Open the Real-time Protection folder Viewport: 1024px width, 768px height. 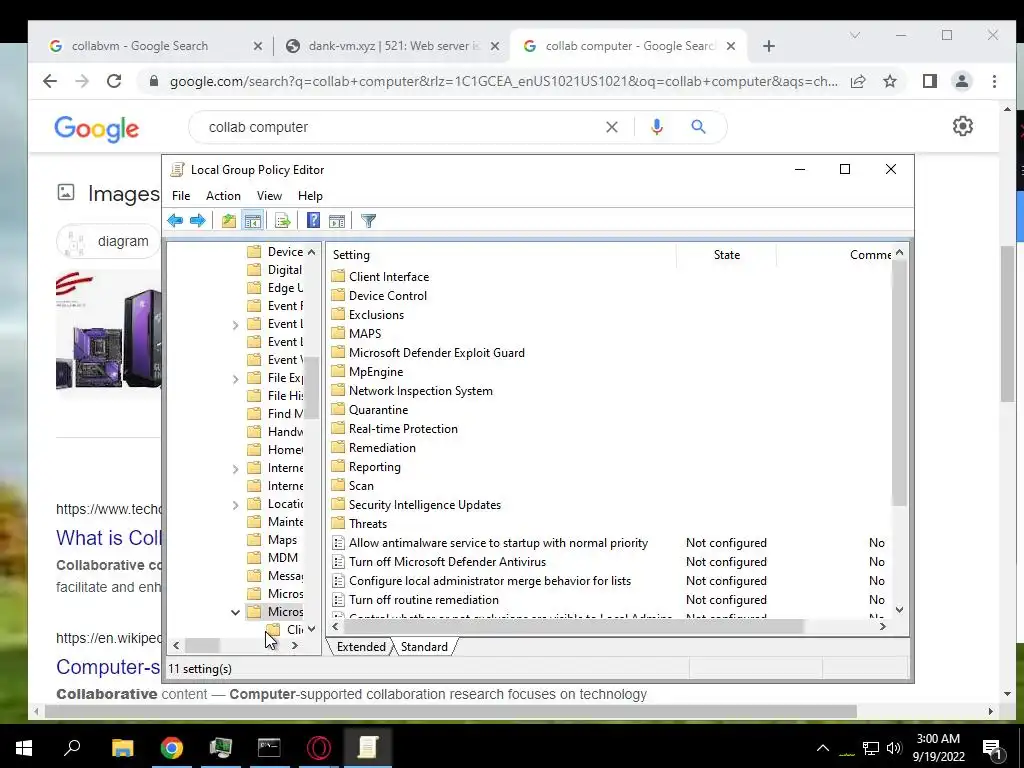pyautogui.click(x=403, y=428)
